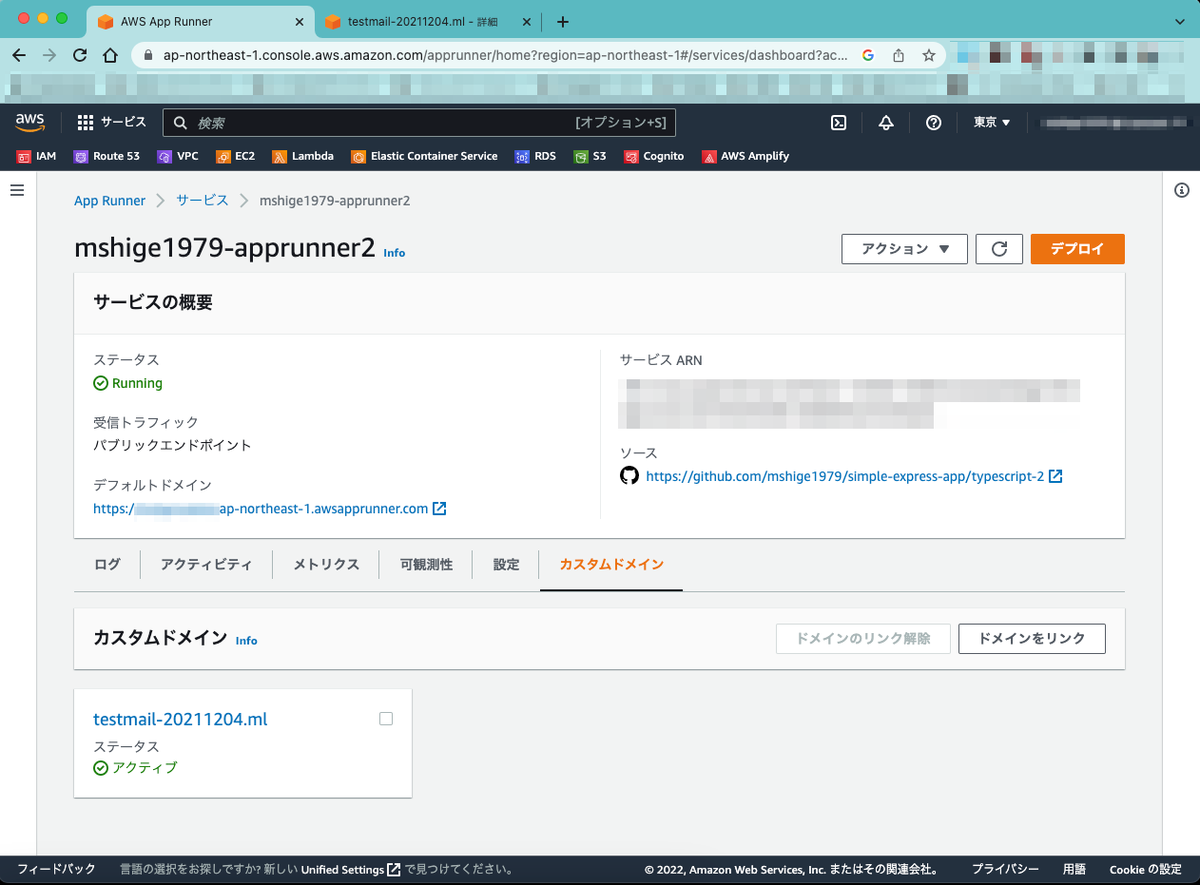Open Elastic Container Service shortcut

[x=424, y=156]
